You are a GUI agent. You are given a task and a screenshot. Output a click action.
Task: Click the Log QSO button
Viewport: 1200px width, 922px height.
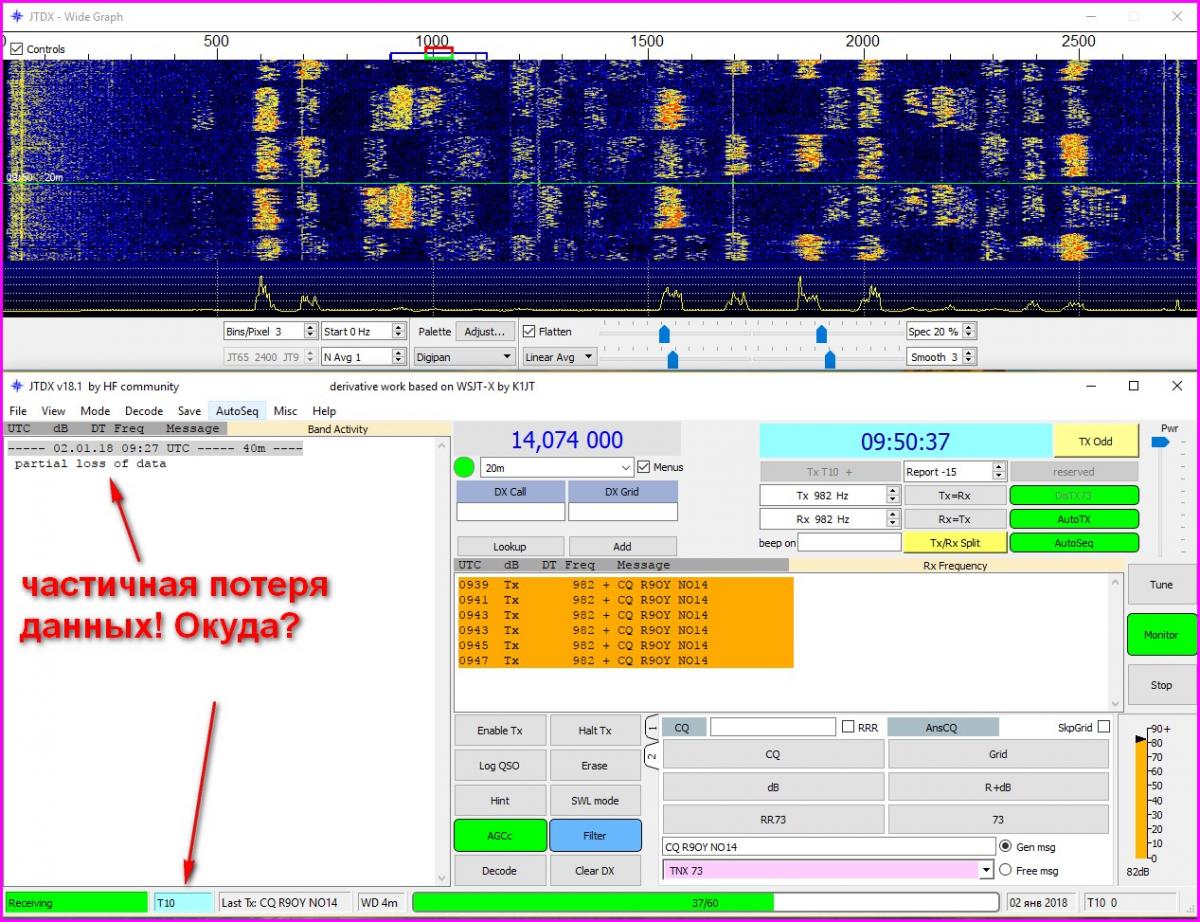pyautogui.click(x=501, y=766)
